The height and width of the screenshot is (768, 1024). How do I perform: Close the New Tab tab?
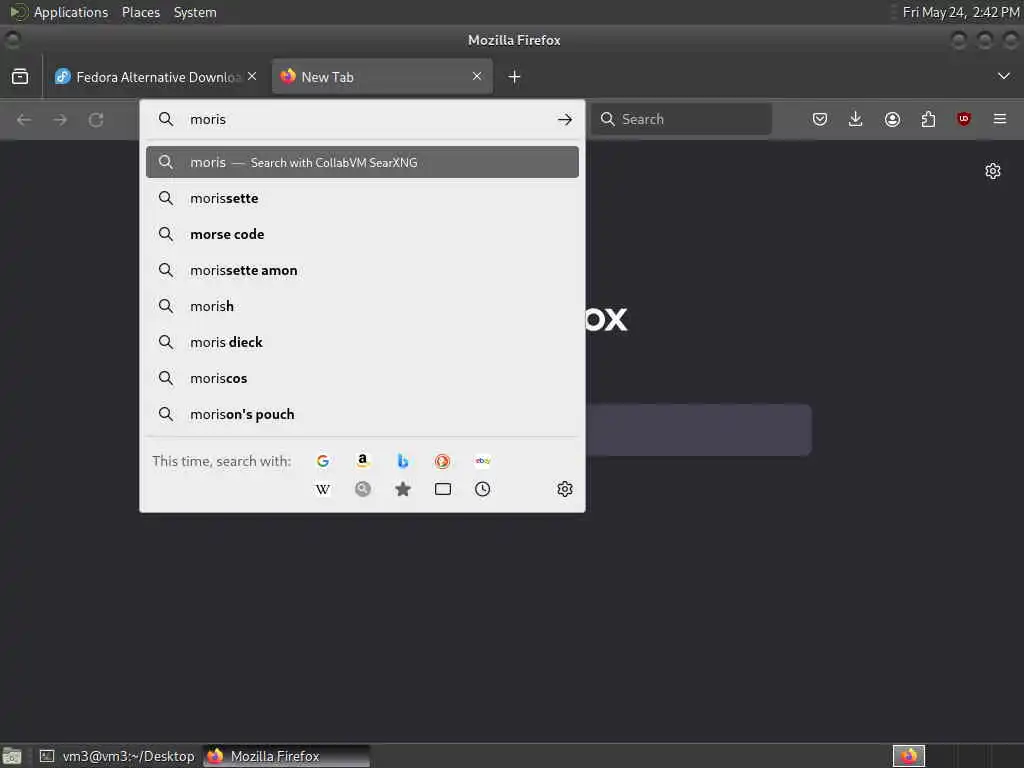pos(477,76)
